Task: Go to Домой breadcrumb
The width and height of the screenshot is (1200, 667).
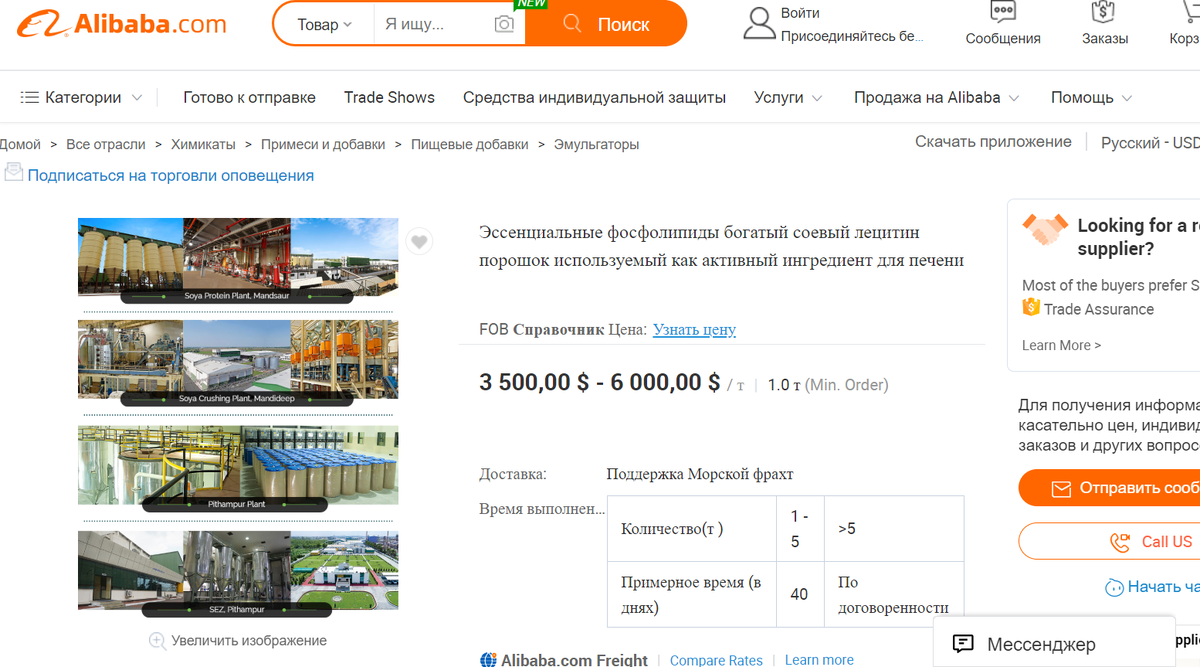Action: (20, 144)
